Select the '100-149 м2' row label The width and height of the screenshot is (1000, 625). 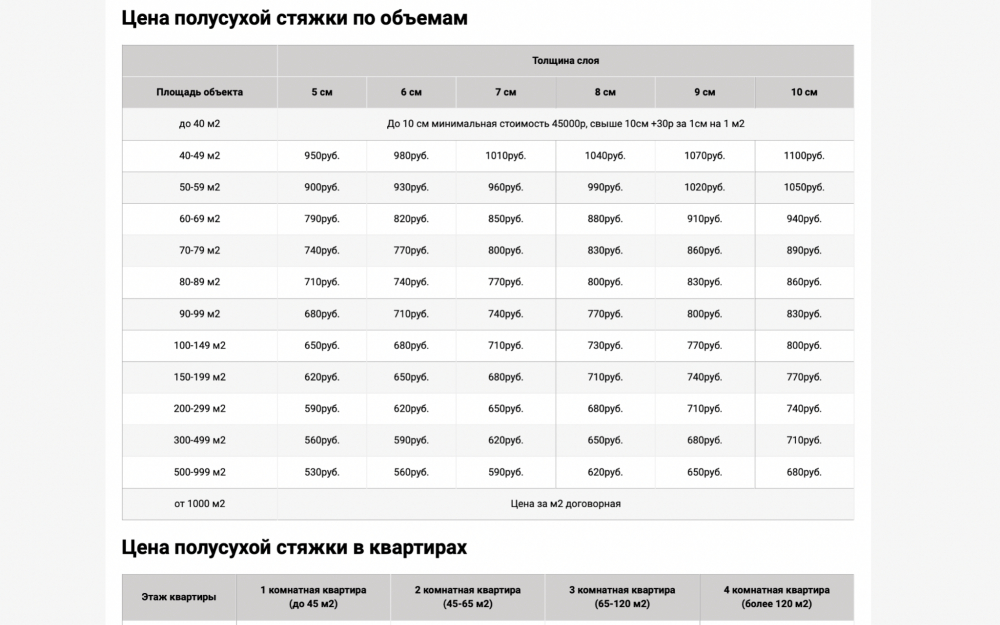(200, 346)
